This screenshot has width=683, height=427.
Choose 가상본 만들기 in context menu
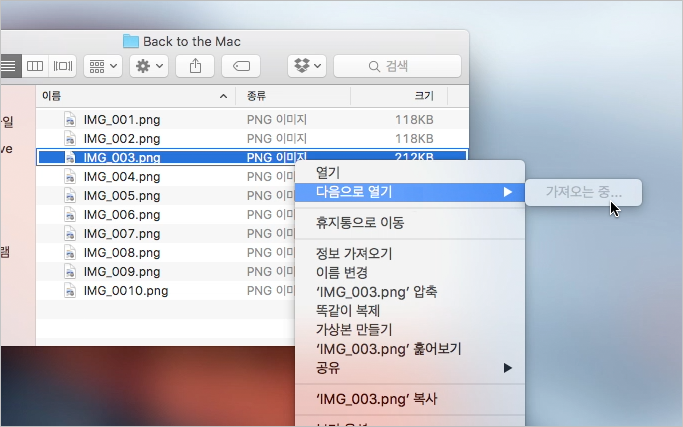point(410,330)
